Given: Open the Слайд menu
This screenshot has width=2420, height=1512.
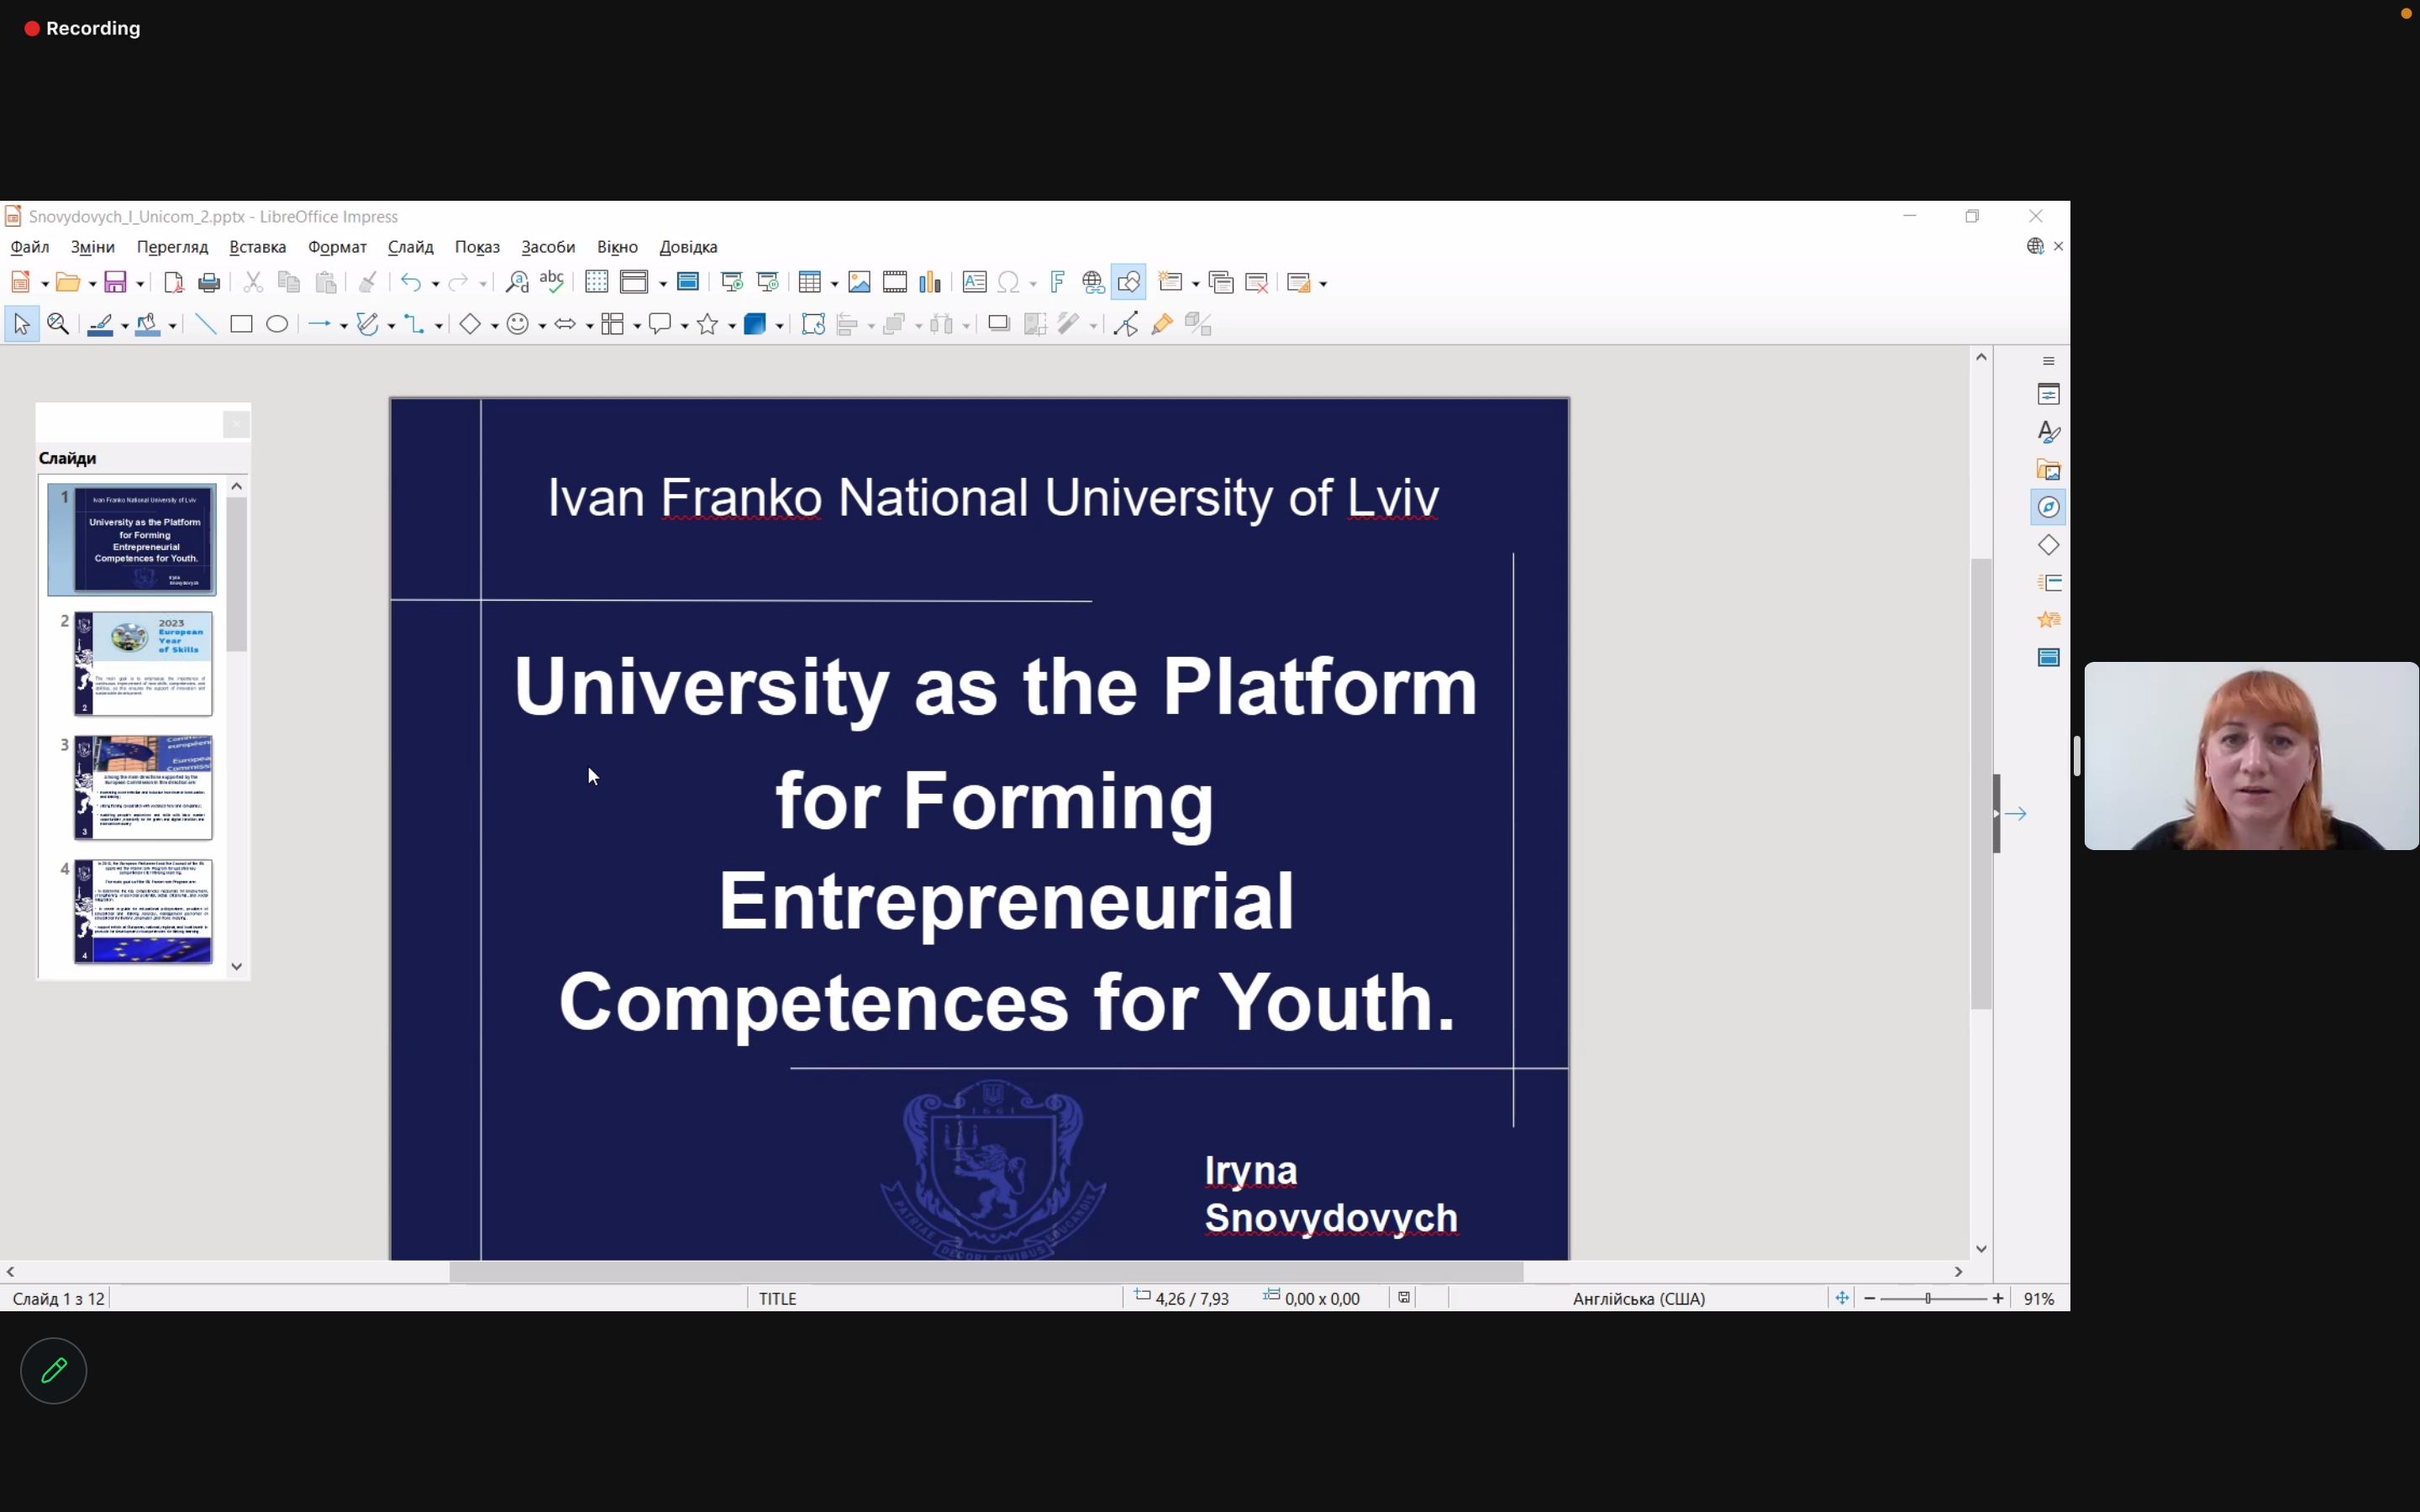Looking at the screenshot, I should coord(410,247).
